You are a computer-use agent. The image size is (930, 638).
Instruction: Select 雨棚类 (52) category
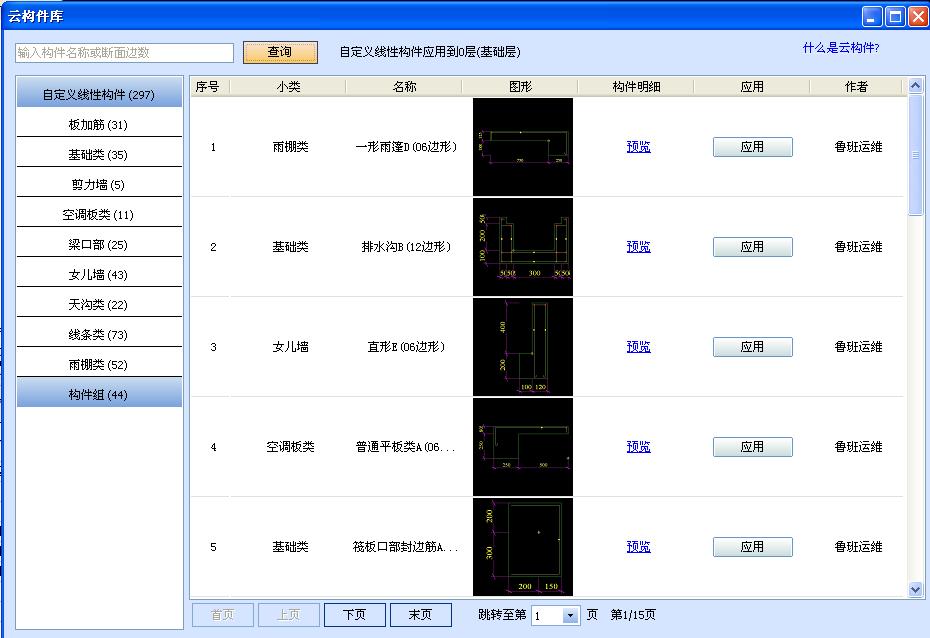coord(99,365)
